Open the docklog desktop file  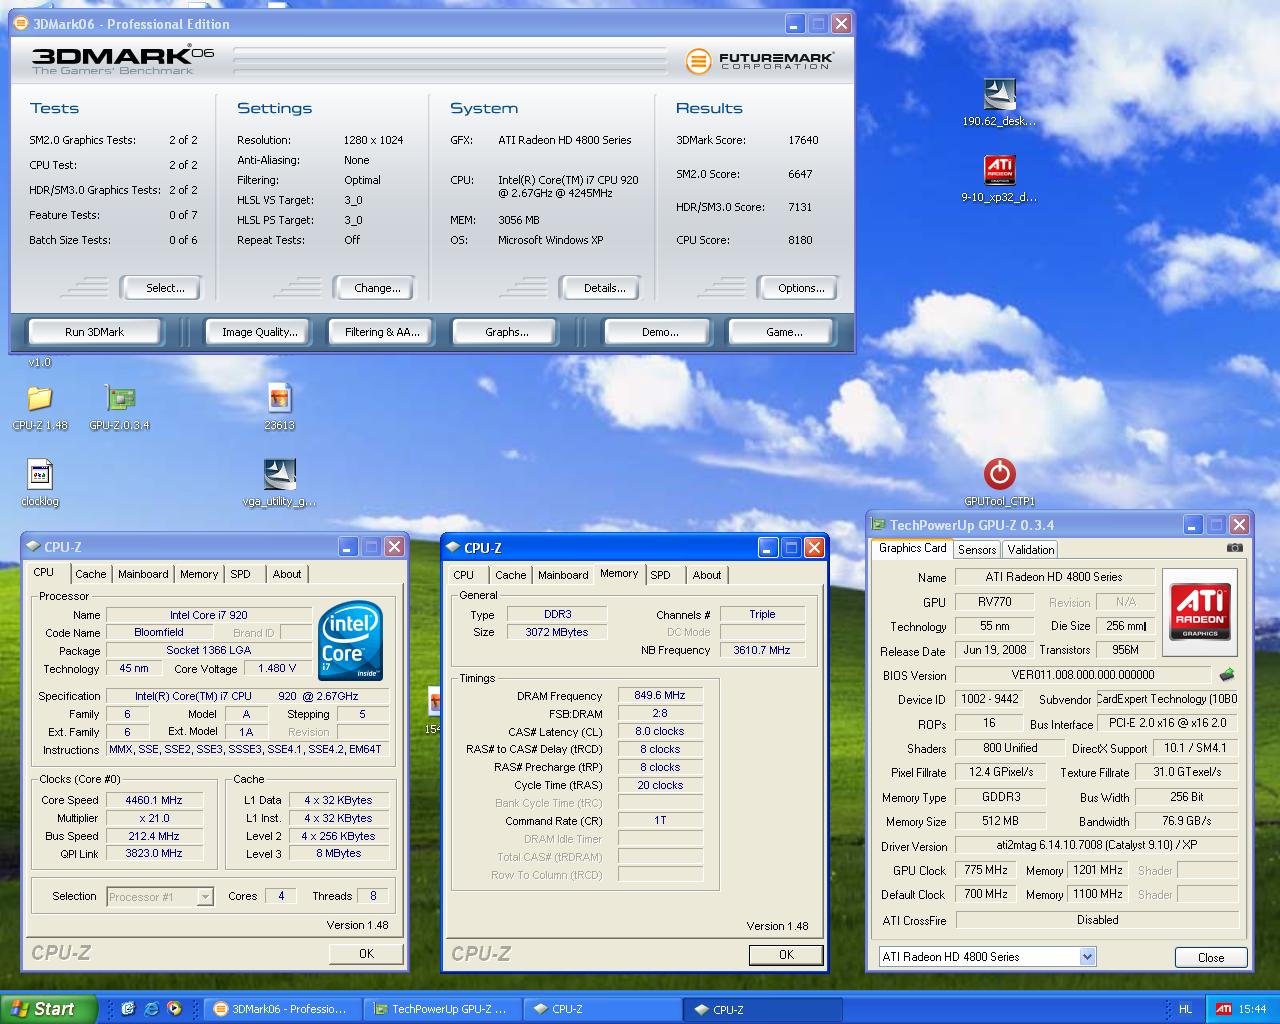point(40,474)
